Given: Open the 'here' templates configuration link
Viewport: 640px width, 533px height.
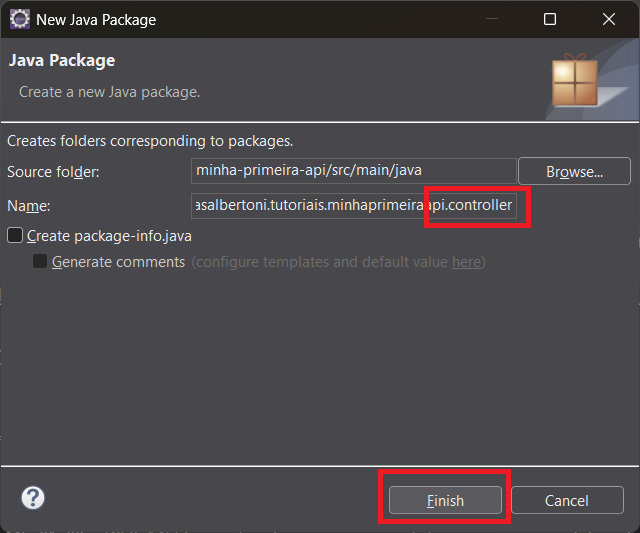Looking at the screenshot, I should point(466,262).
